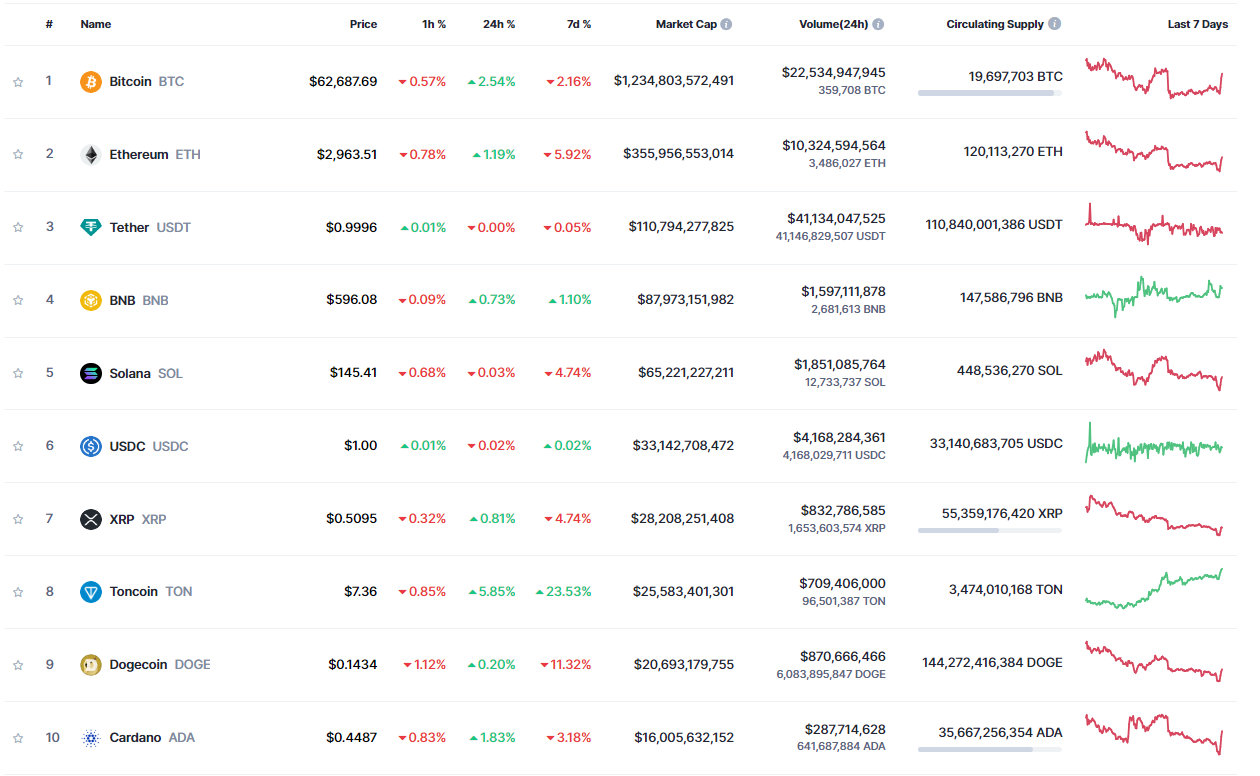Click the Dogecoin logo icon

91,665
